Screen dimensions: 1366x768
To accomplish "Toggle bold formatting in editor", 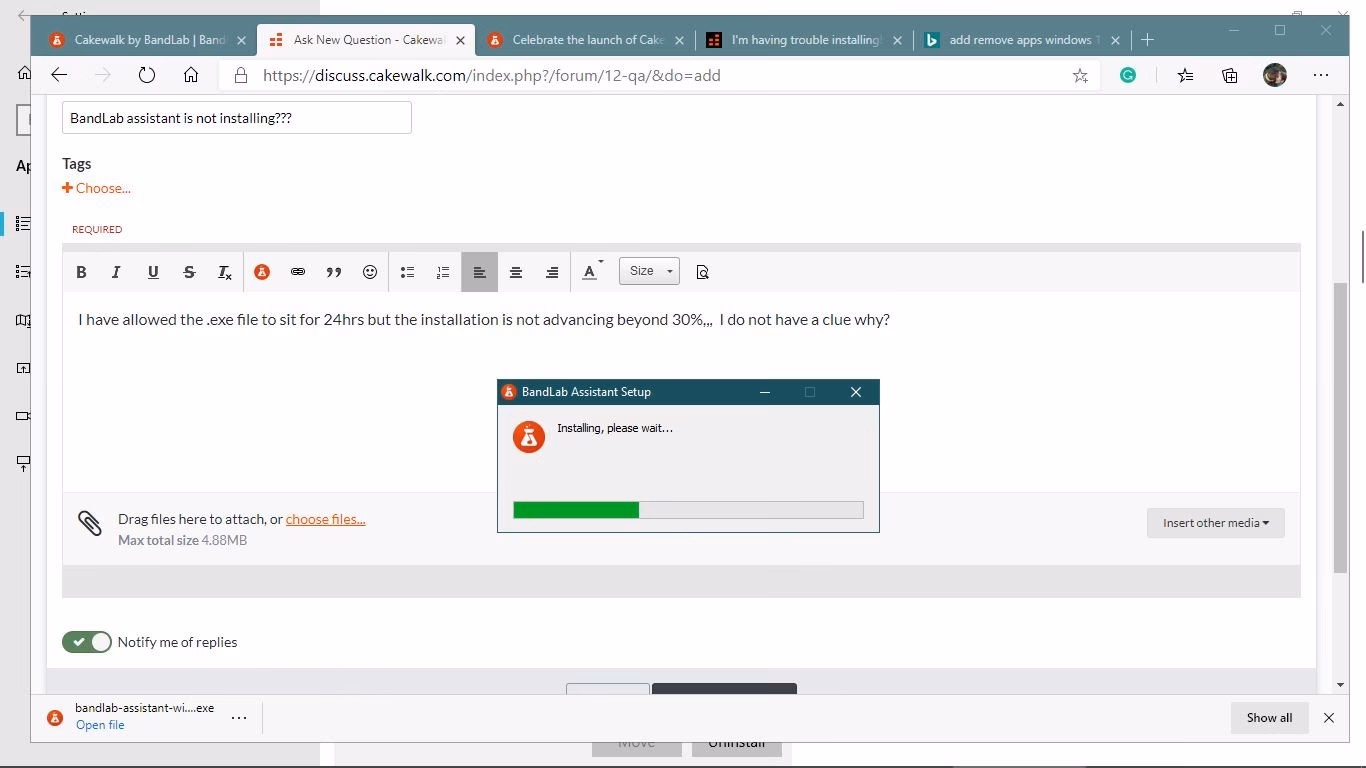I will (81, 272).
